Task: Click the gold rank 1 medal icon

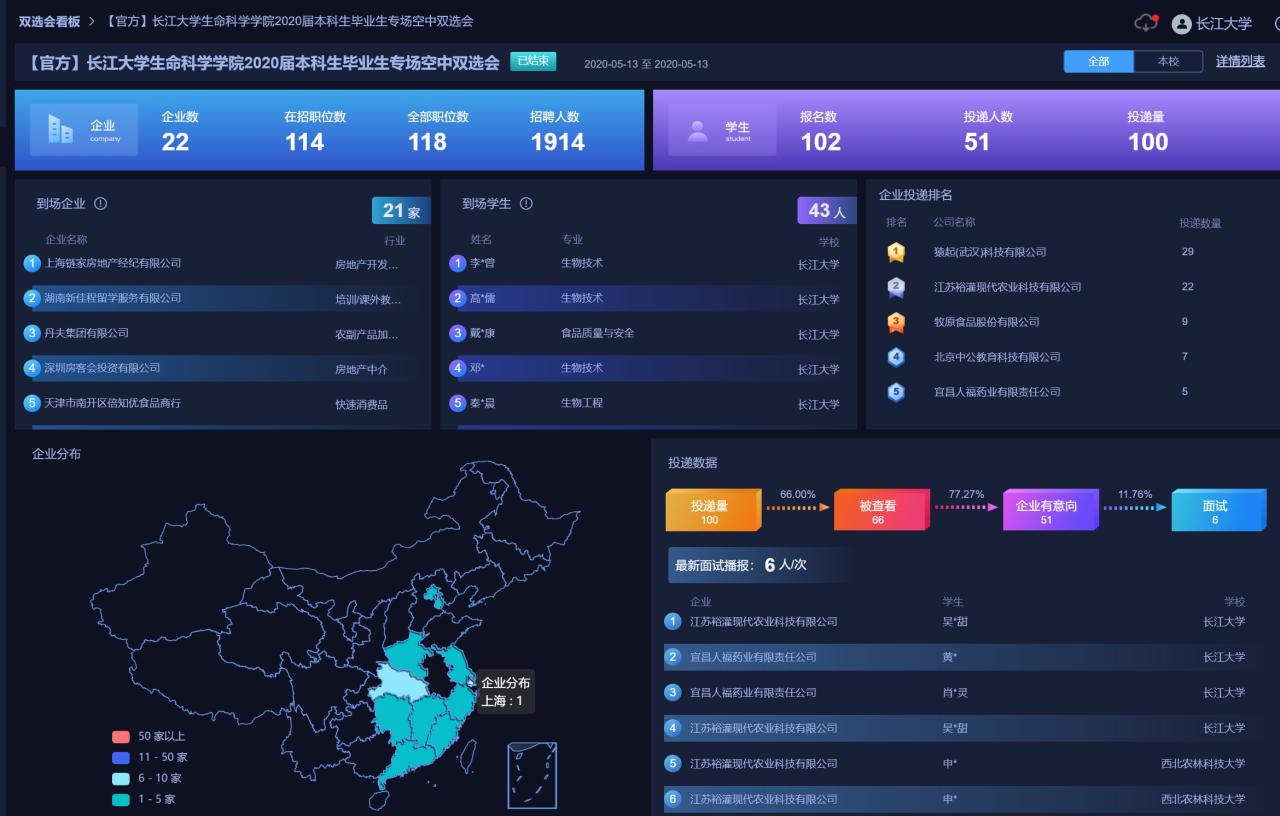Action: click(x=896, y=252)
